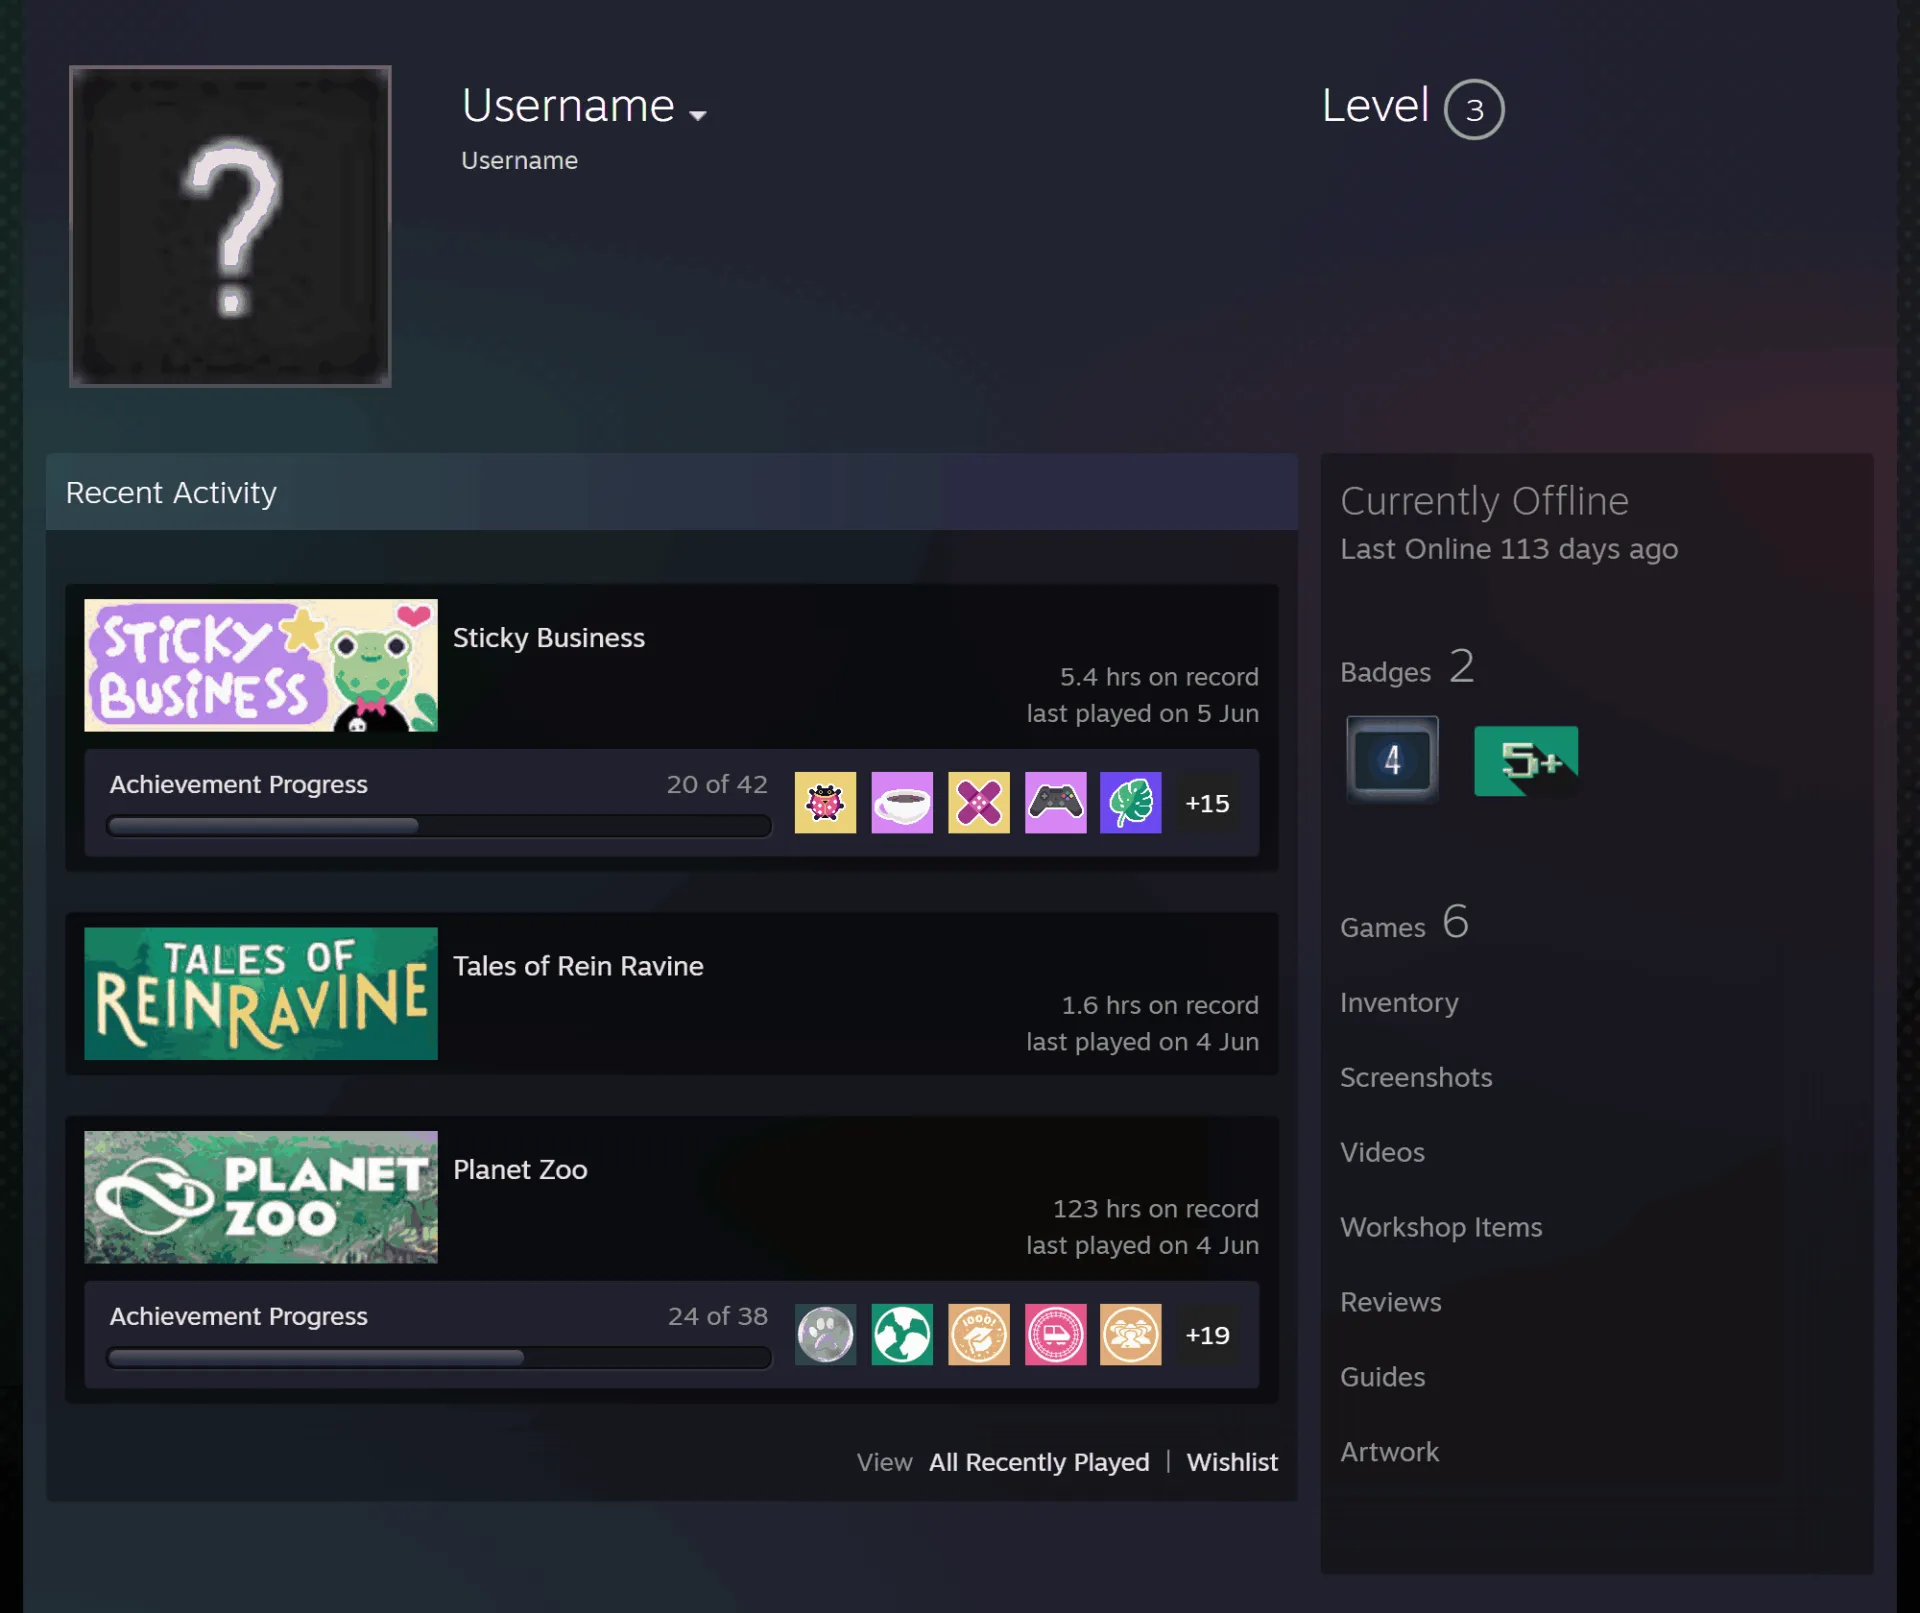Image resolution: width=1920 pixels, height=1613 pixels.
Task: Click the paw print Planet Zoo achievement
Action: 825,1334
